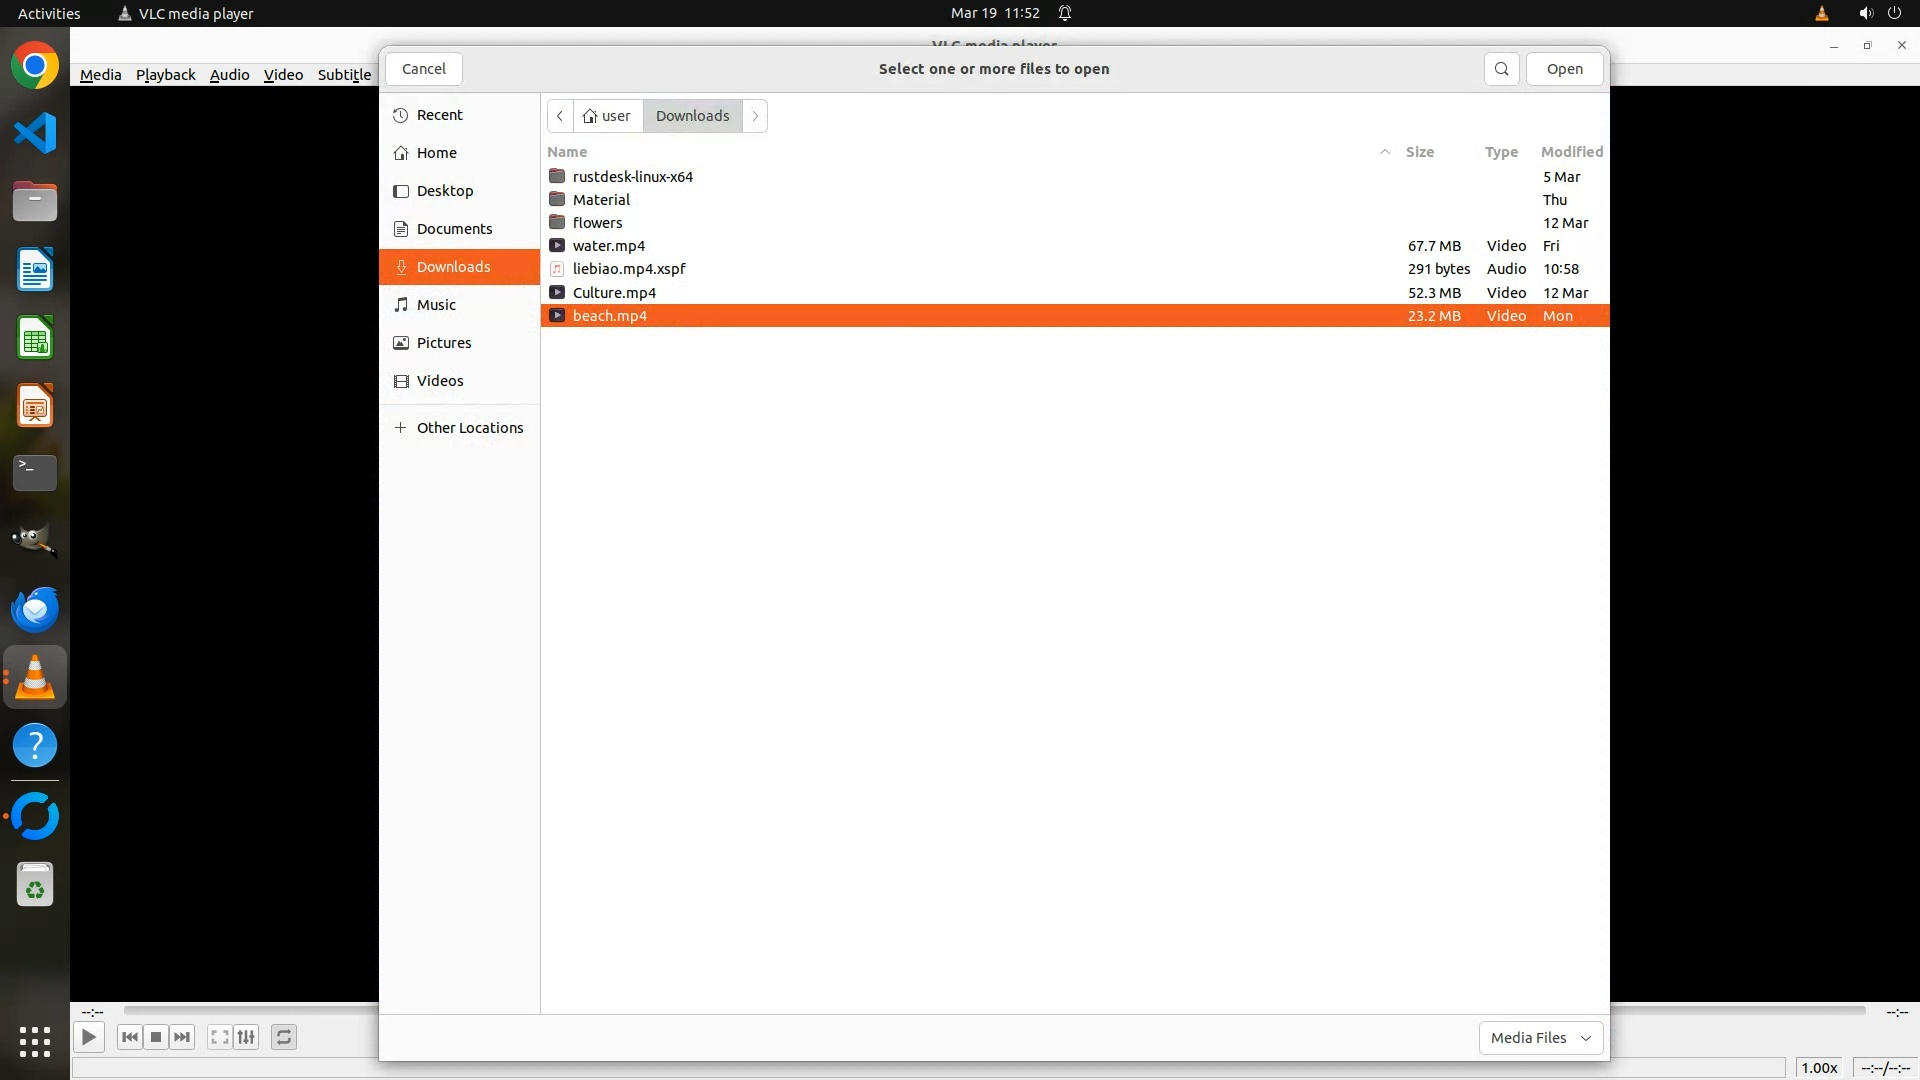
Task: Click path bar forward chevron
Action: point(755,116)
